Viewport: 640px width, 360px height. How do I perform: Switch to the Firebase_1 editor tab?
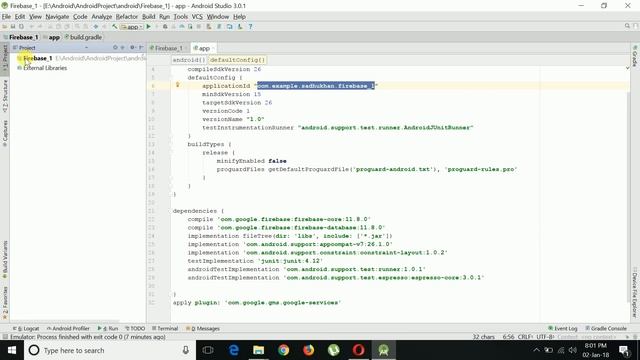point(167,48)
